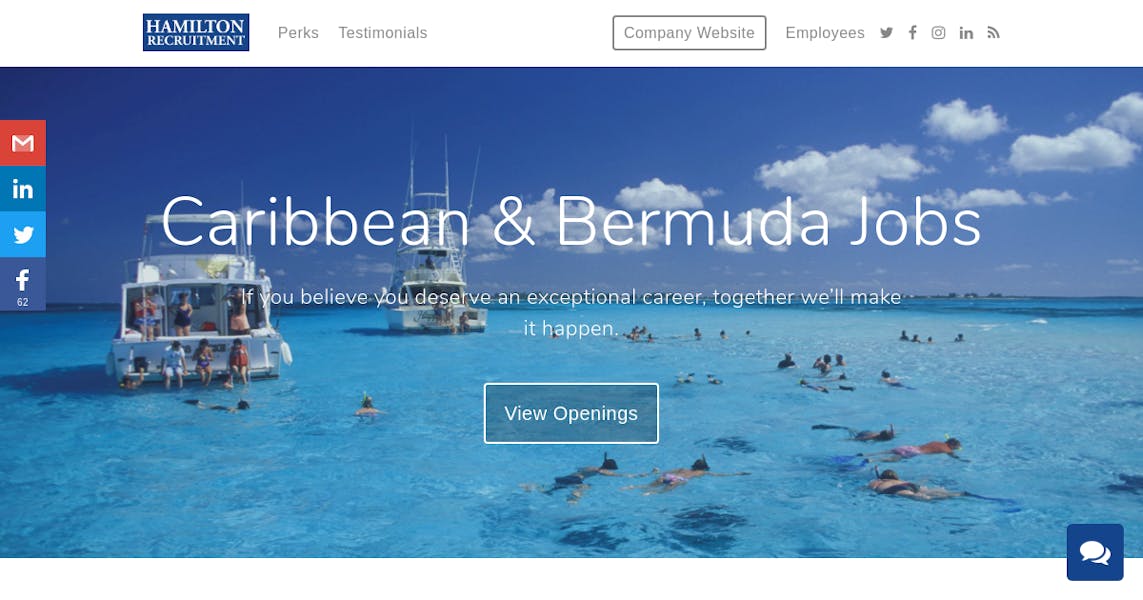Click the View Openings button
The image size is (1143, 600).
tap(571, 413)
